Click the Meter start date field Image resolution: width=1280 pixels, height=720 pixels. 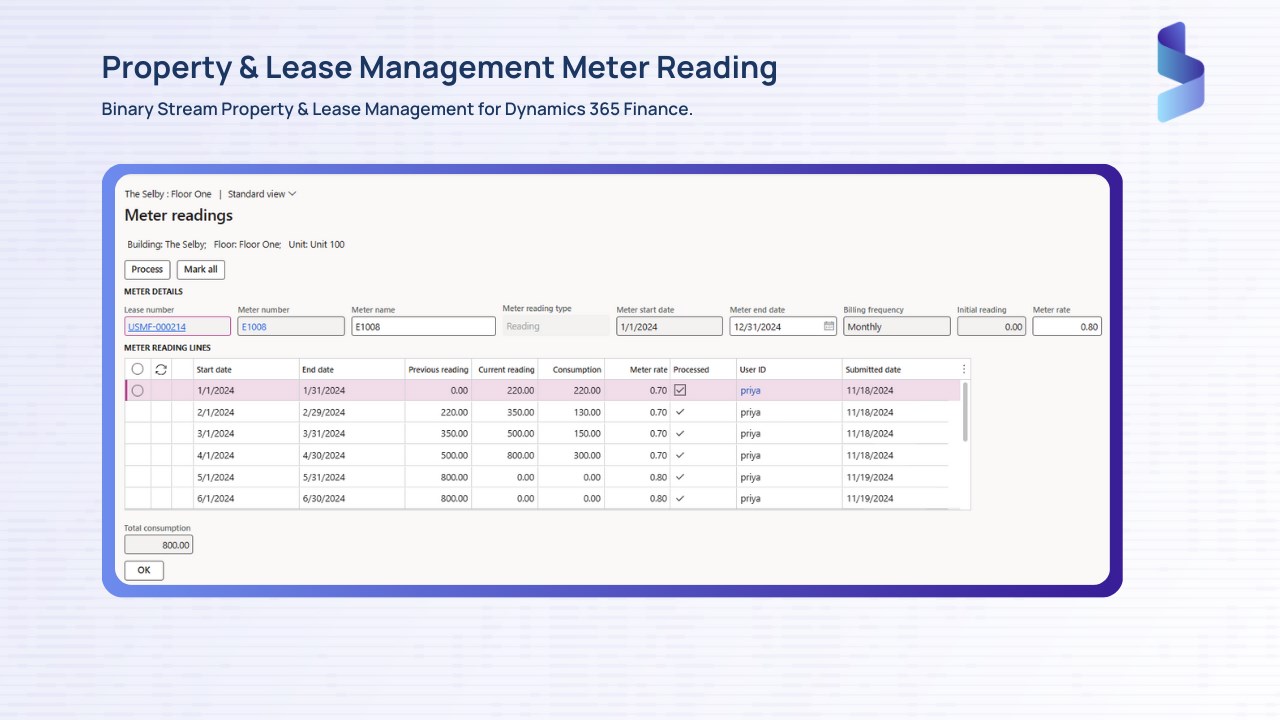(669, 326)
